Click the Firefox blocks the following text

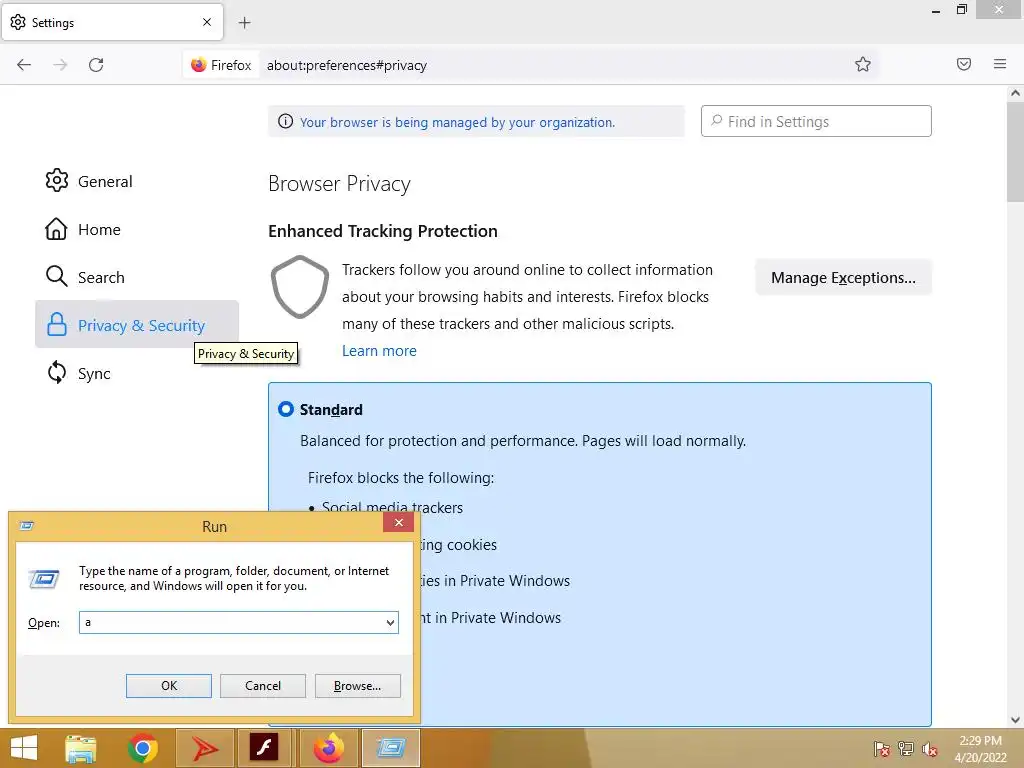click(x=401, y=477)
